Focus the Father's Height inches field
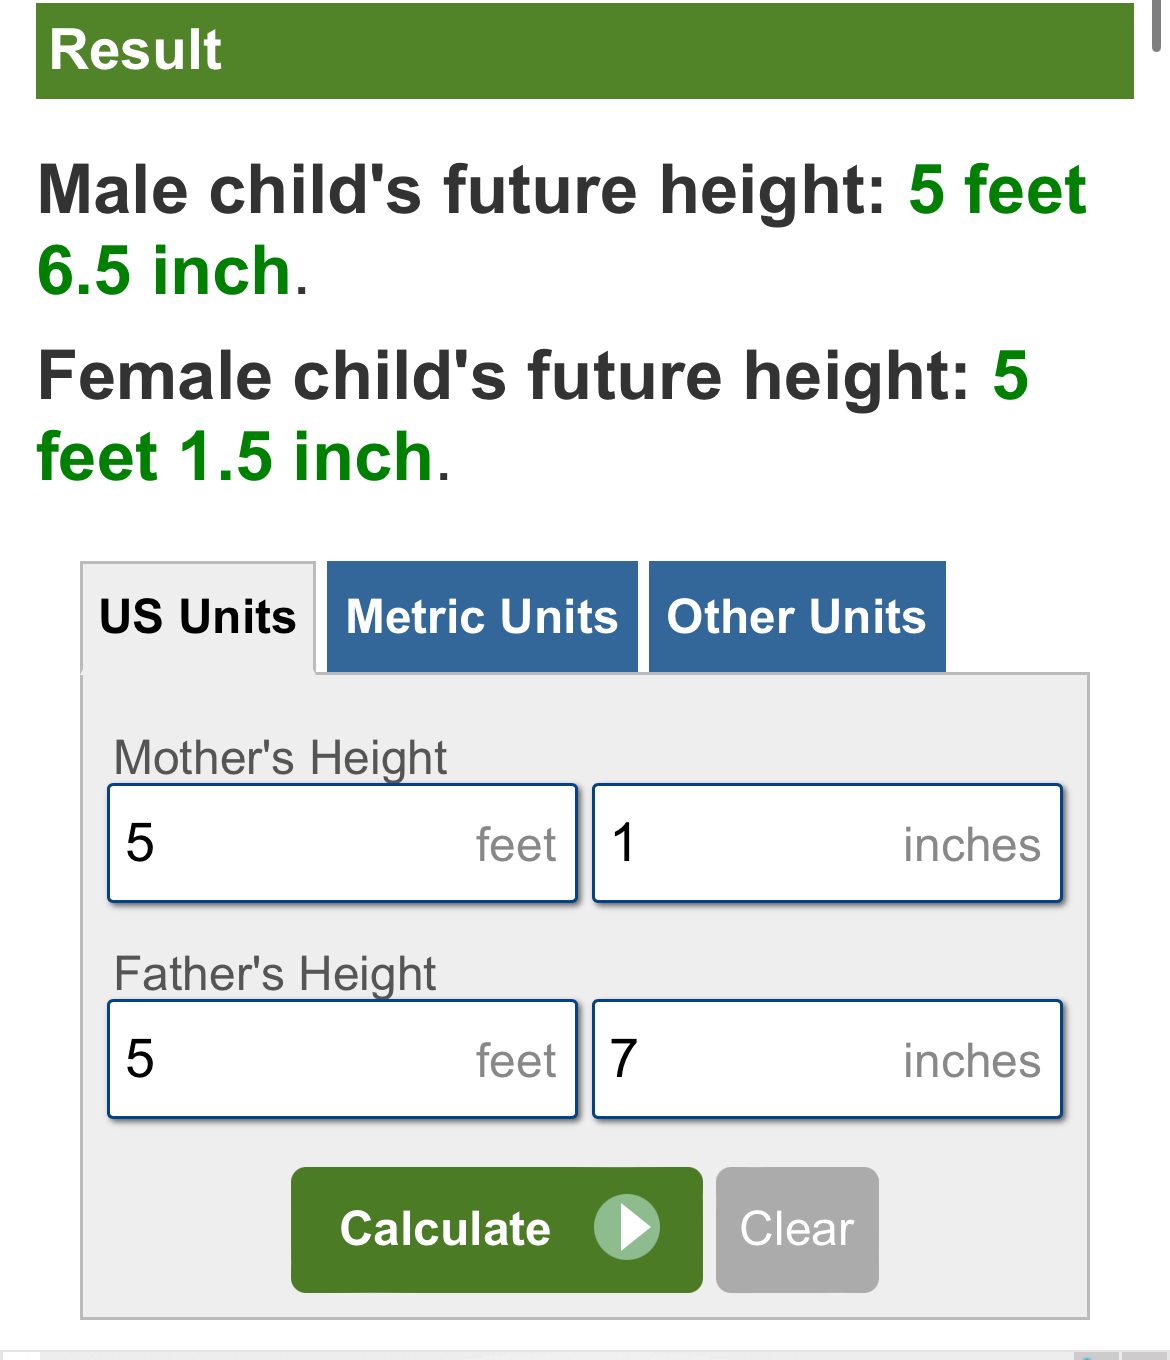This screenshot has height=1360, width=1170. [827, 1059]
